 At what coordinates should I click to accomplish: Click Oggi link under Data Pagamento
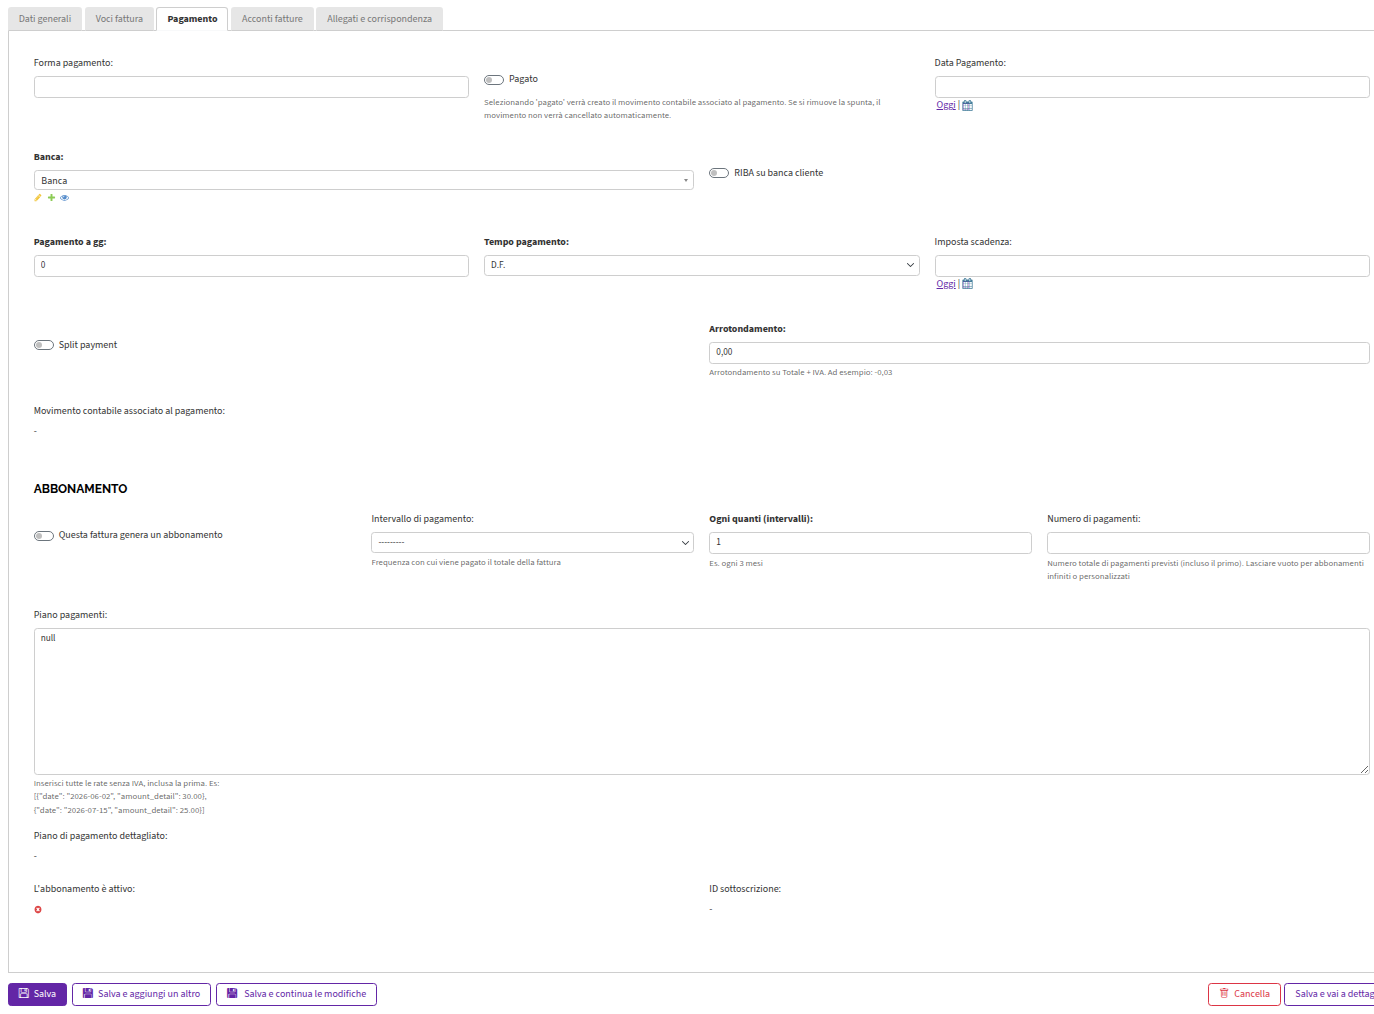click(x=946, y=105)
